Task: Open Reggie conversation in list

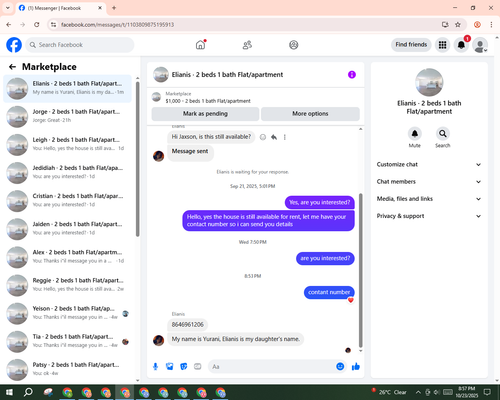Action: (x=67, y=286)
